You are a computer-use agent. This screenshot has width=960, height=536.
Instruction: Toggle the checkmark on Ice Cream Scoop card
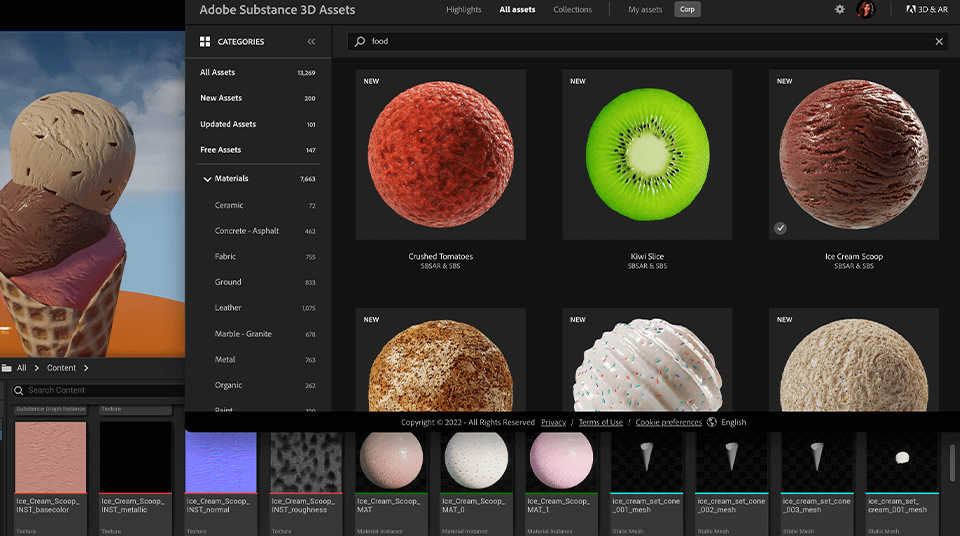(x=780, y=228)
